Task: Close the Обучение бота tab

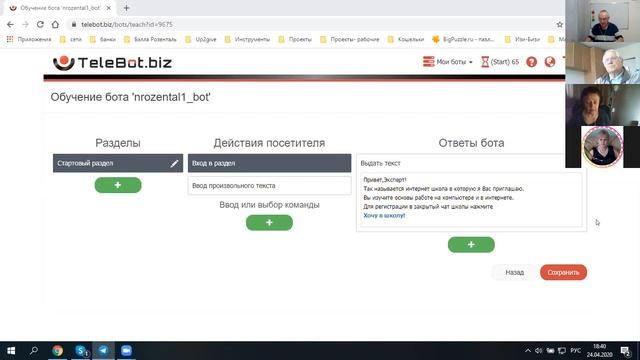Action: click(109, 8)
